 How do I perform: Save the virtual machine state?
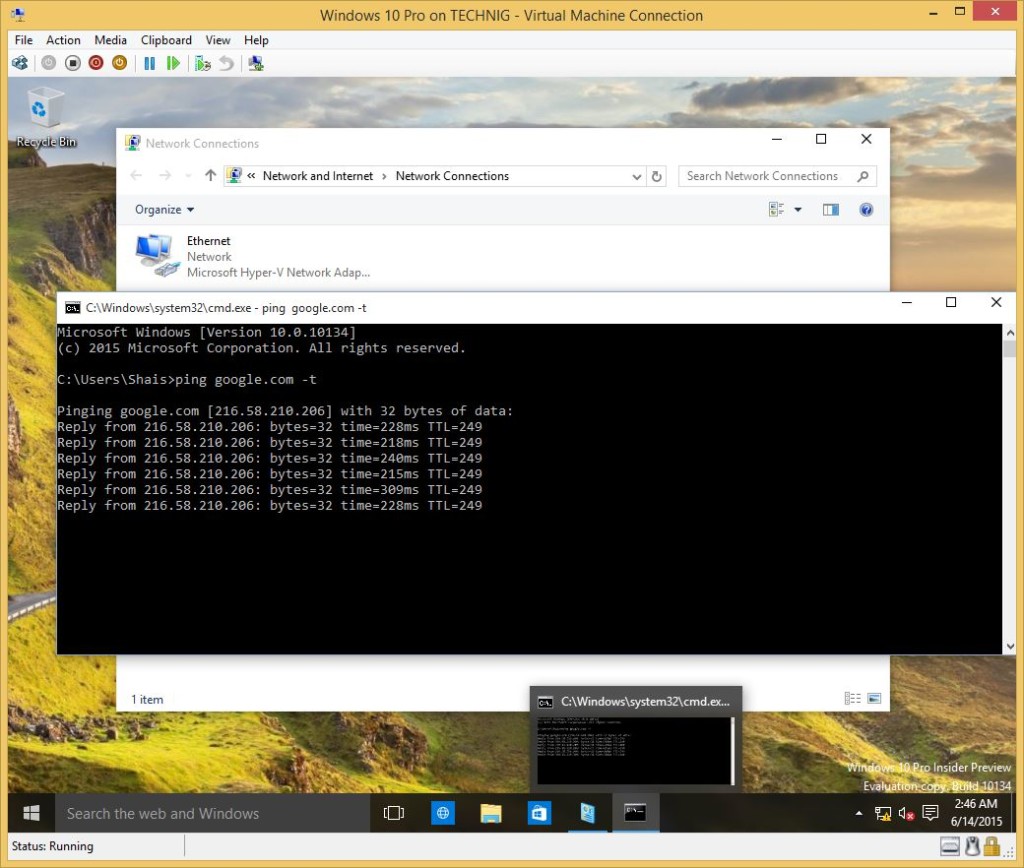(x=118, y=62)
